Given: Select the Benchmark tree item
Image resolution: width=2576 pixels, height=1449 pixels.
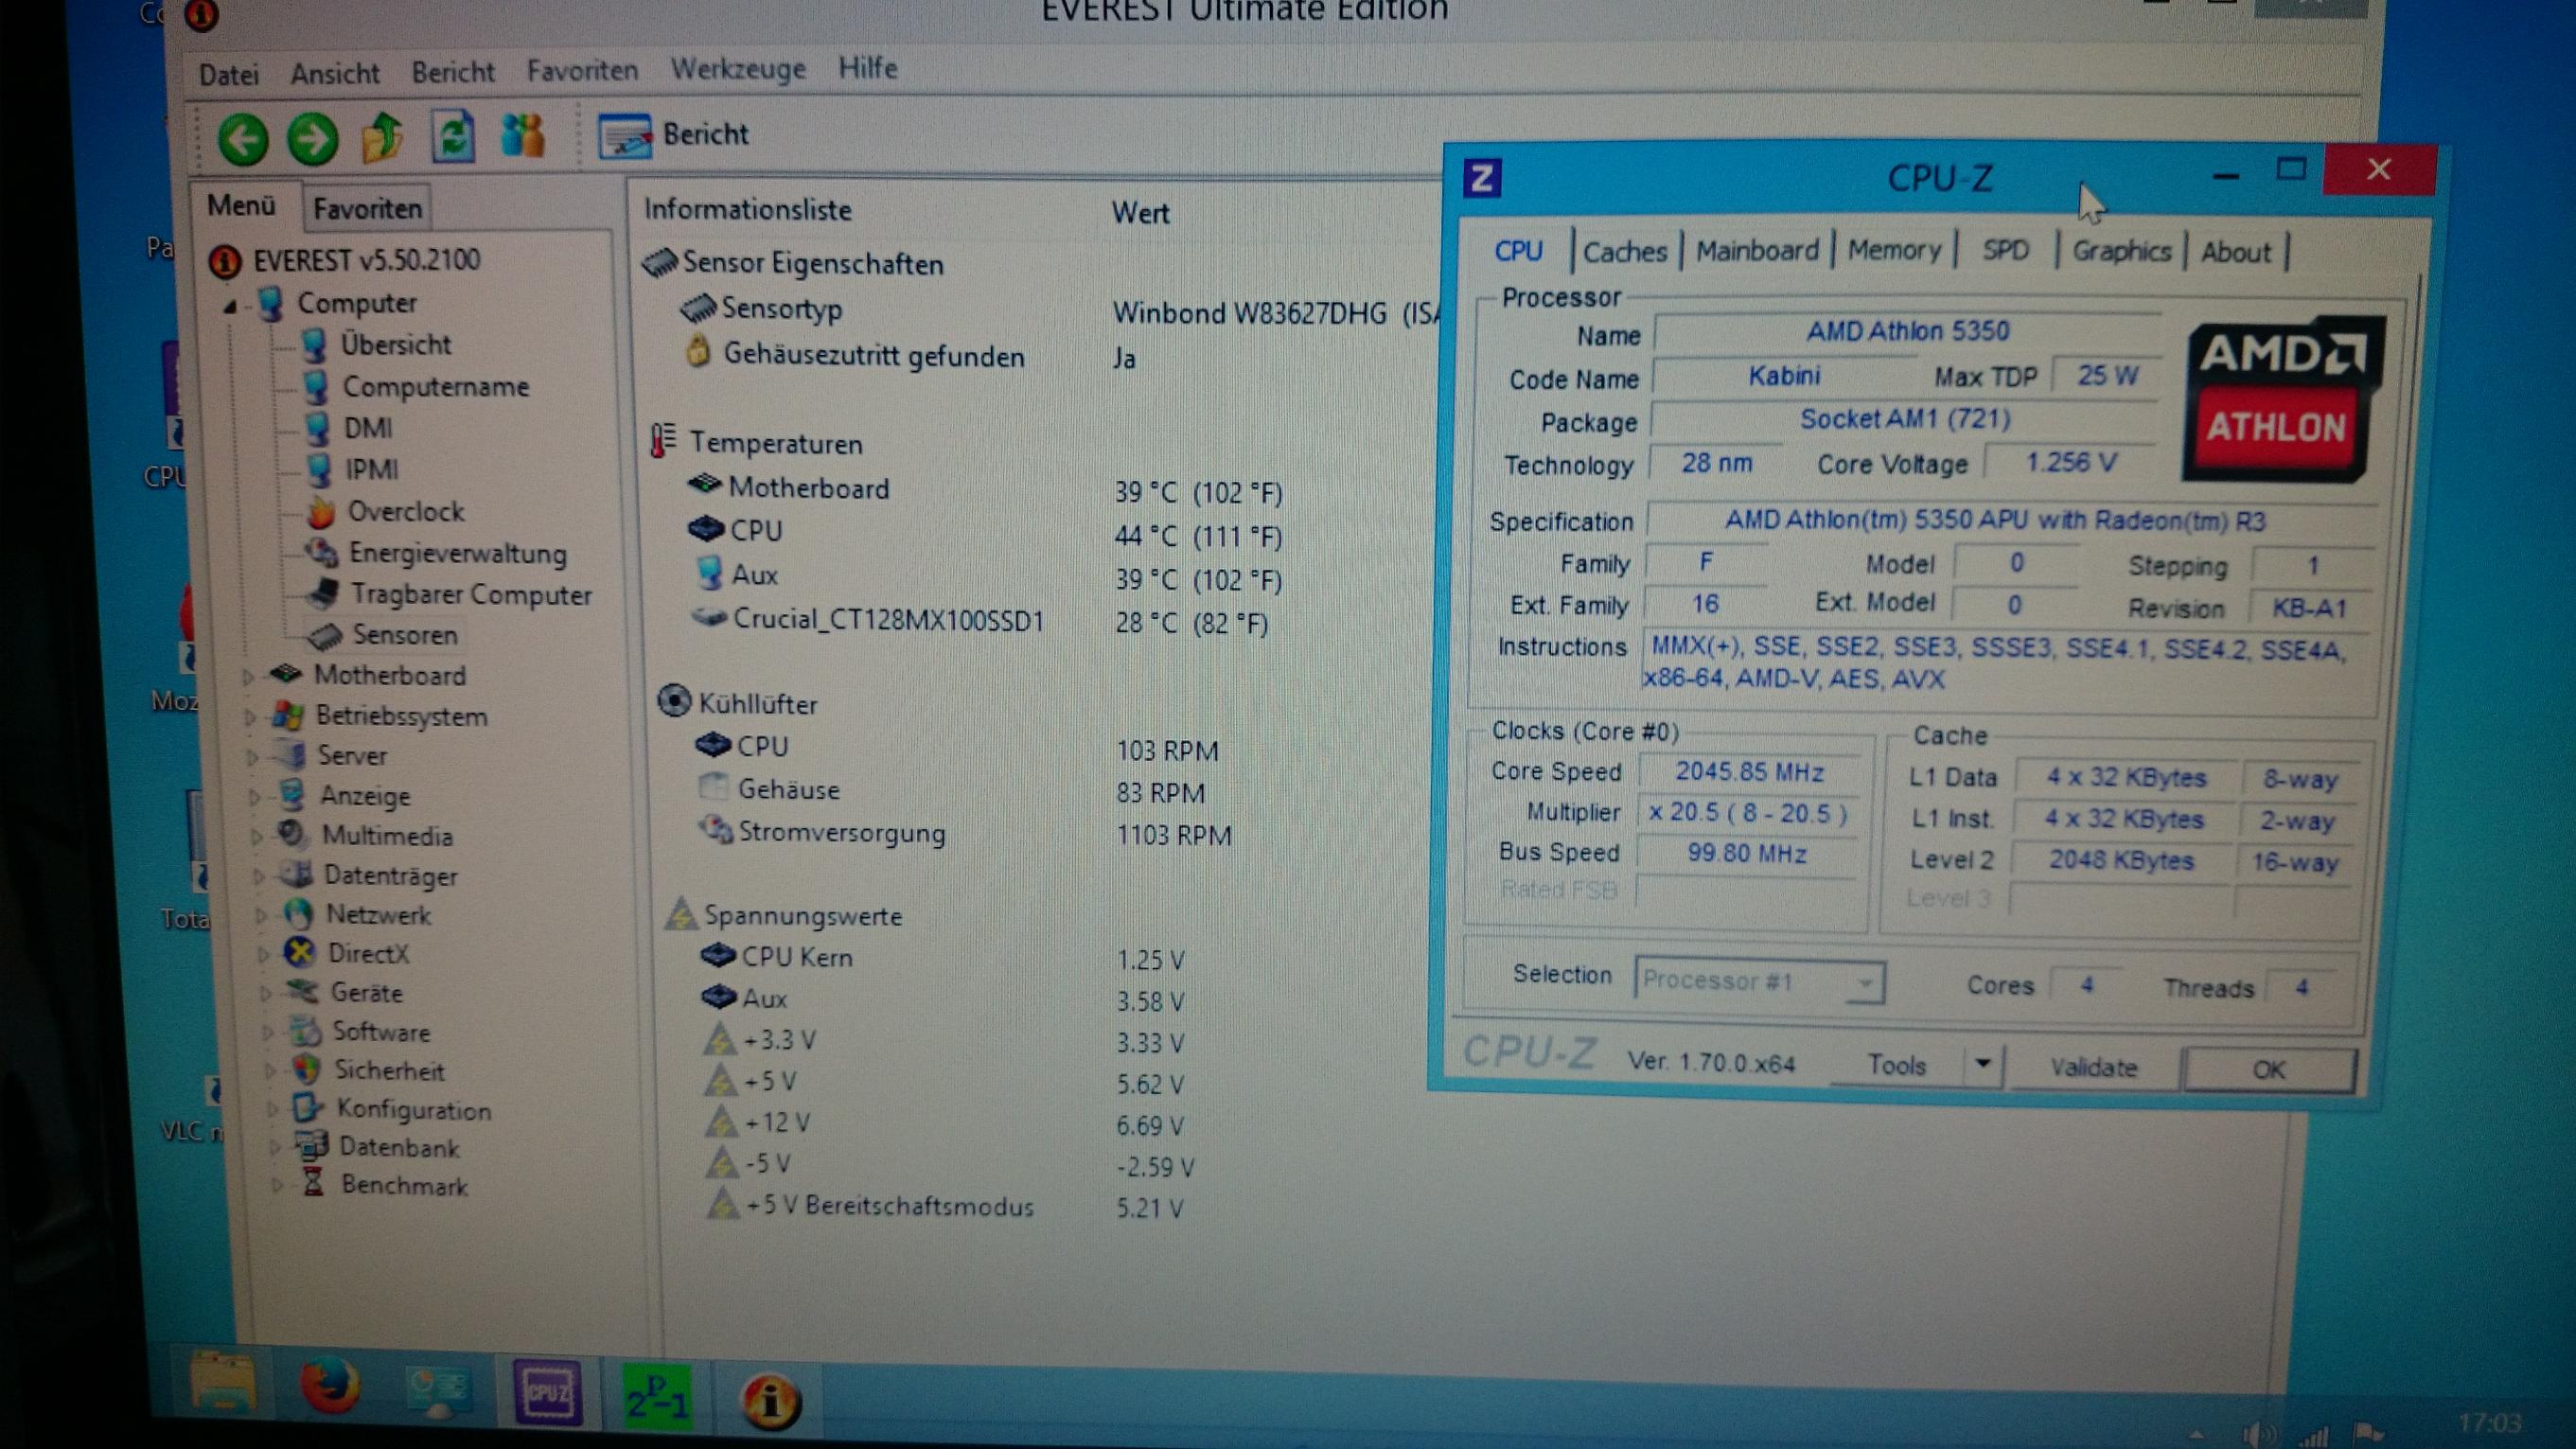Looking at the screenshot, I should pos(403,1186).
